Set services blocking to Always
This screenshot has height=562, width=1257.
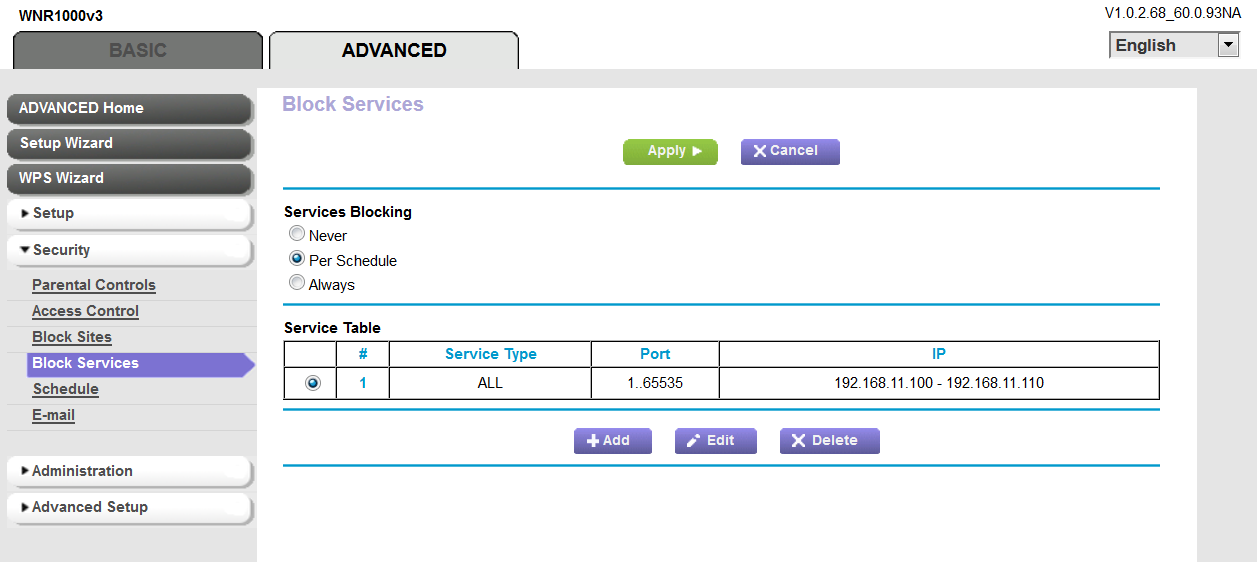point(297,283)
